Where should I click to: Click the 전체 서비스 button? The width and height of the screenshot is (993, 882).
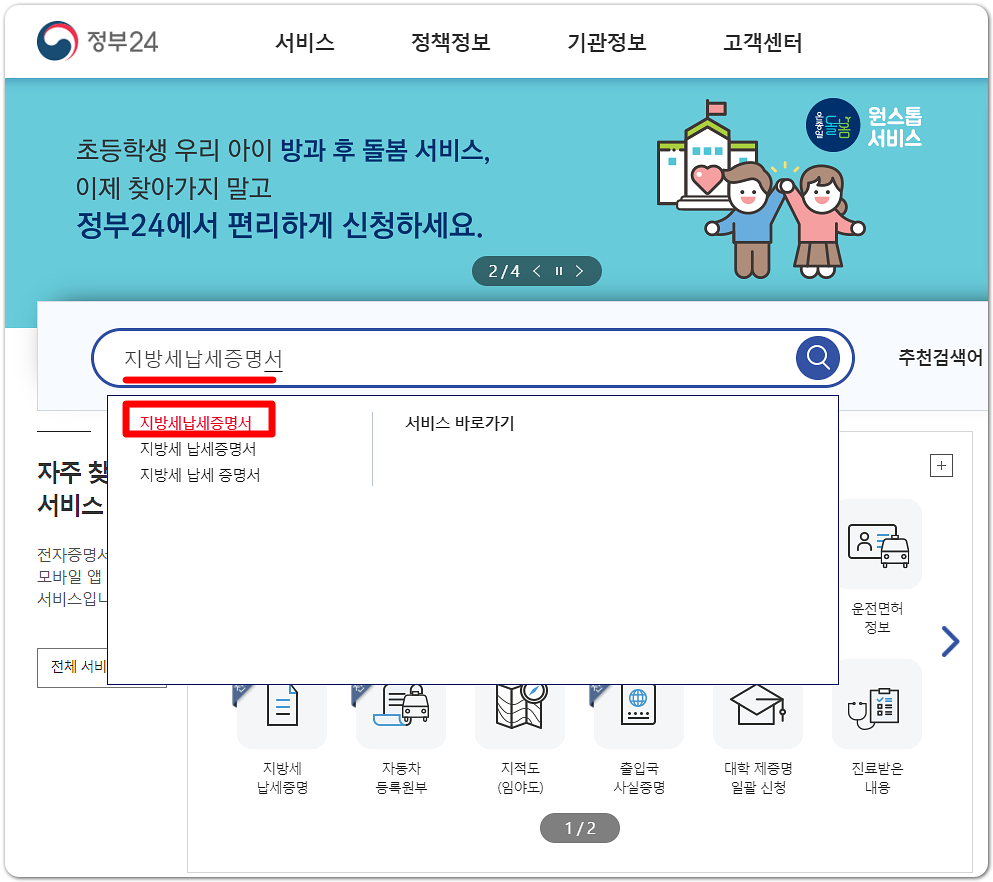pyautogui.click(x=72, y=667)
